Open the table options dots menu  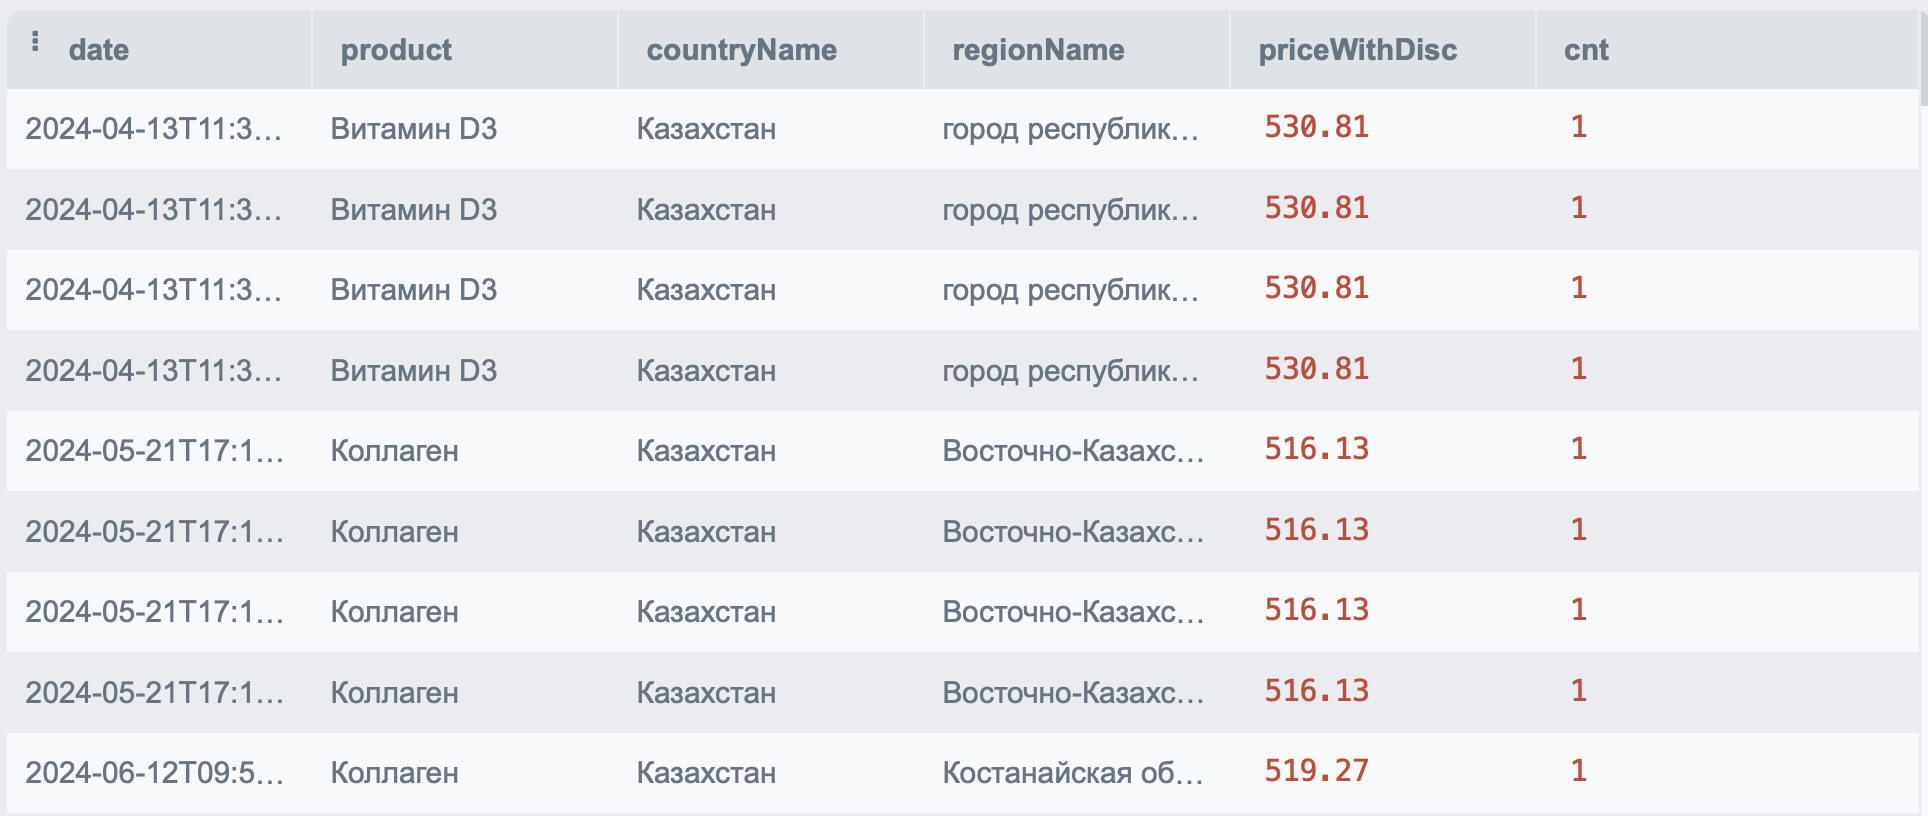coord(35,41)
